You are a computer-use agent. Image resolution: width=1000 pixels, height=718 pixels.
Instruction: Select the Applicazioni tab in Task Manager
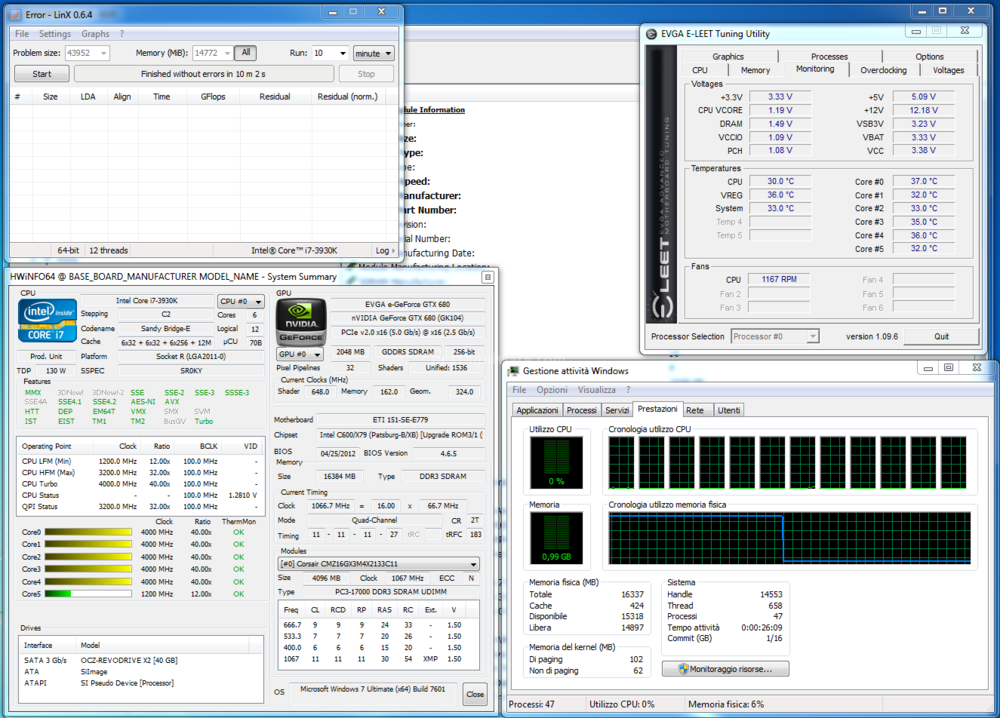(537, 410)
